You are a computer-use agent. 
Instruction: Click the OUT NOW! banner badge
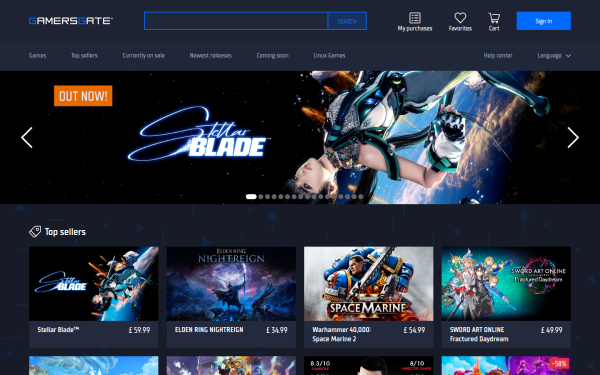[x=83, y=96]
